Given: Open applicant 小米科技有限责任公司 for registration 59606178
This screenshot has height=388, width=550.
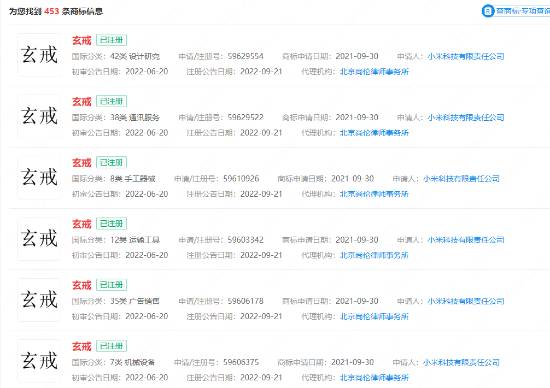Looking at the screenshot, I should (466, 301).
